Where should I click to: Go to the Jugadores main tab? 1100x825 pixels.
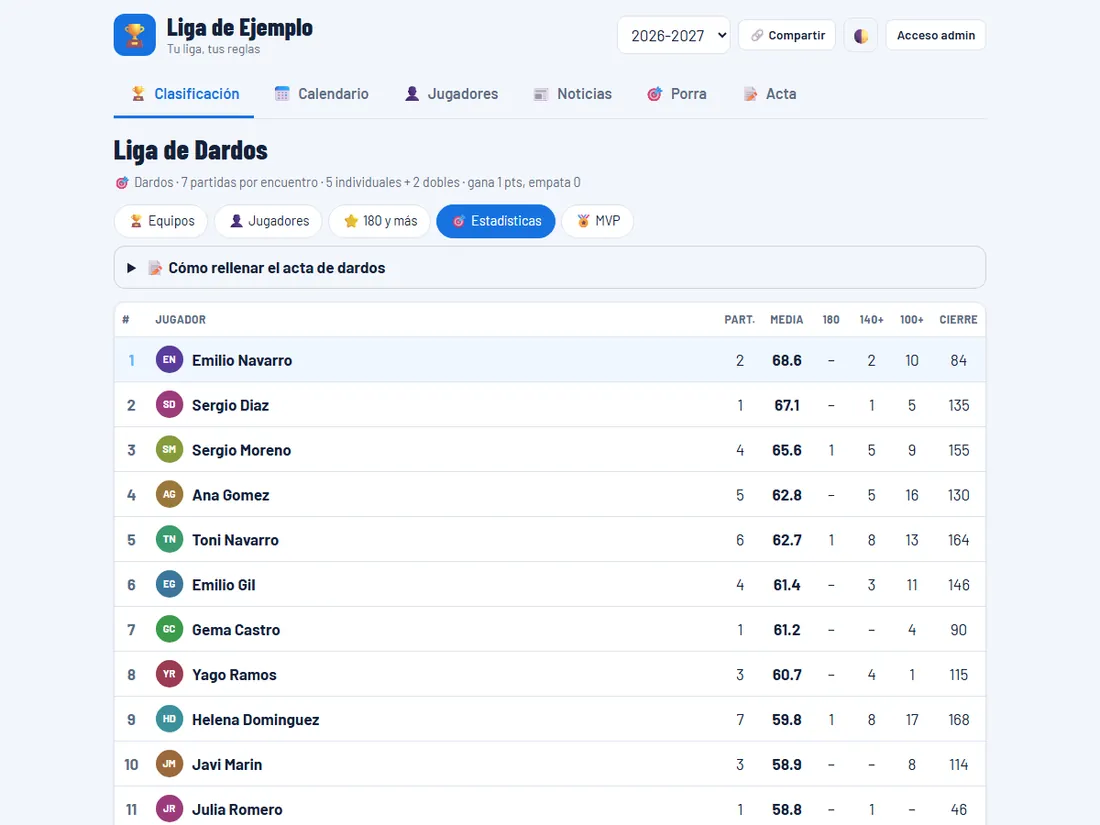(x=451, y=94)
